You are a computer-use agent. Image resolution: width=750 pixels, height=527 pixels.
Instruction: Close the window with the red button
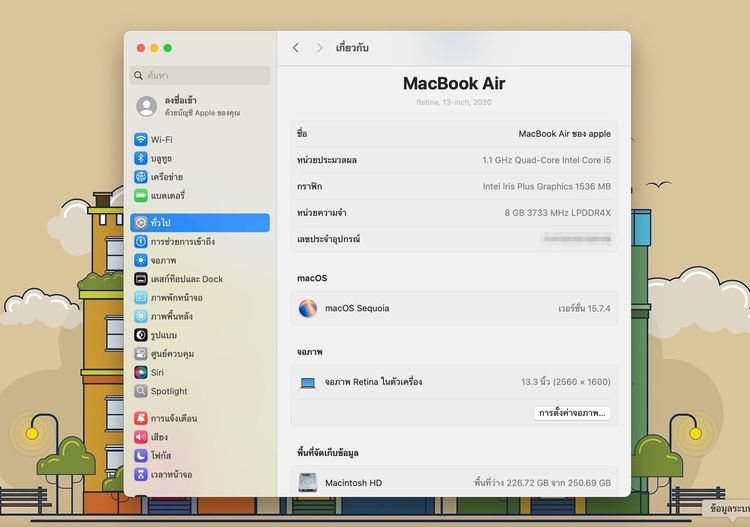click(141, 48)
